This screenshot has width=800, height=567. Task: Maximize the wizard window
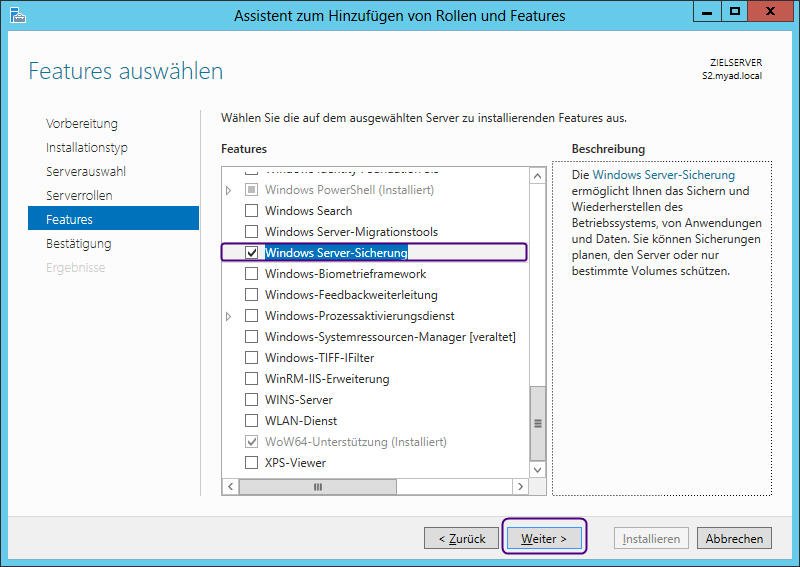734,12
